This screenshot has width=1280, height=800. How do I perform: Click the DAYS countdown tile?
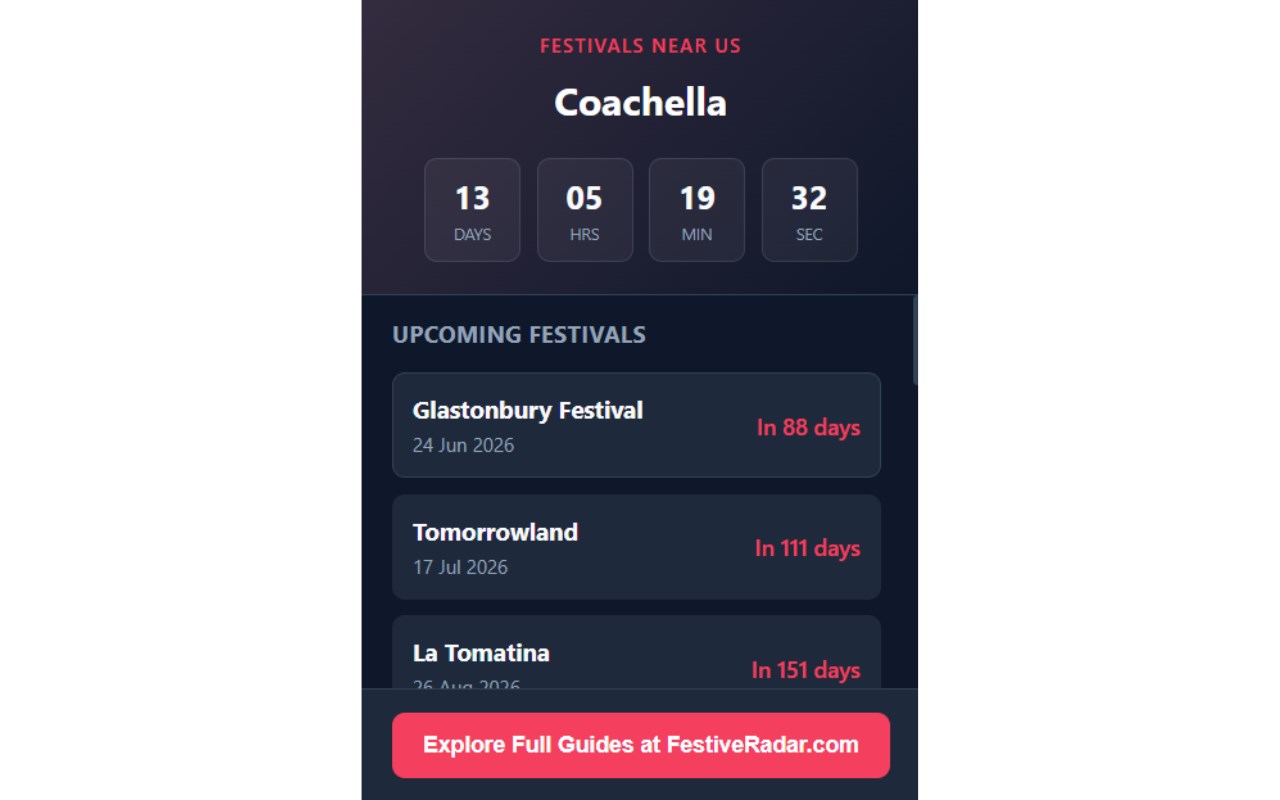472,210
